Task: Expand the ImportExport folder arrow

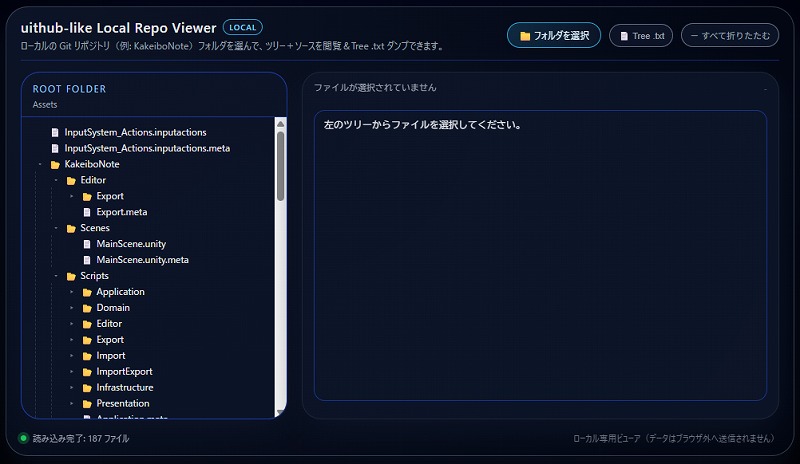Action: pos(72,372)
